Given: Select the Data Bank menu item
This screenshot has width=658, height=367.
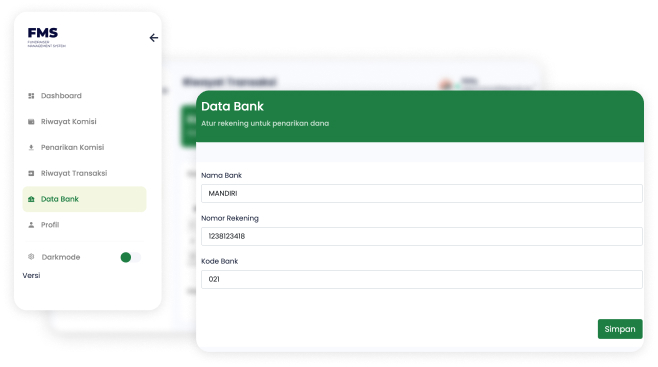Looking at the screenshot, I should coord(84,199).
